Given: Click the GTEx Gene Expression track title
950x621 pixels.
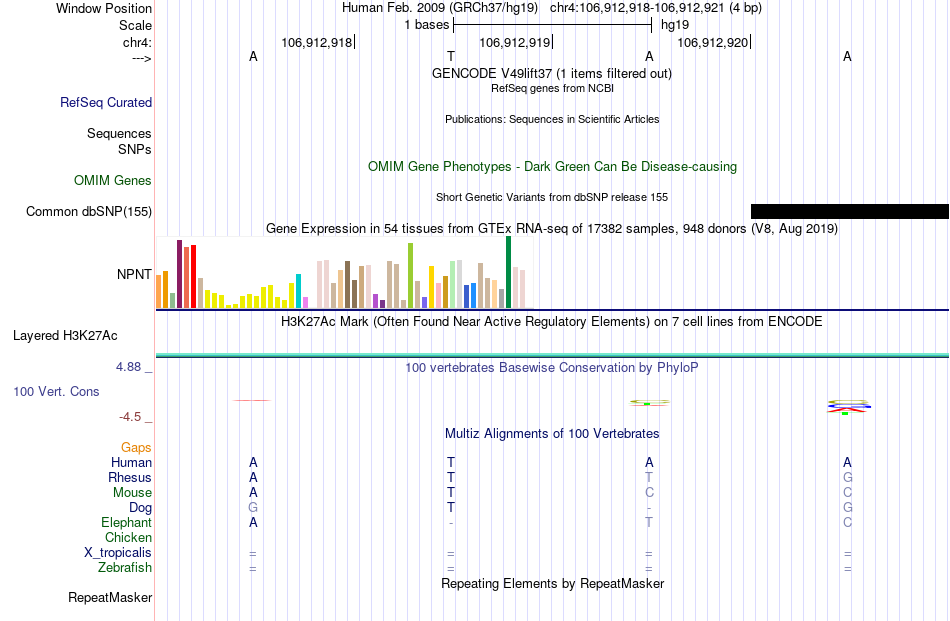Looking at the screenshot, I should [552, 228].
